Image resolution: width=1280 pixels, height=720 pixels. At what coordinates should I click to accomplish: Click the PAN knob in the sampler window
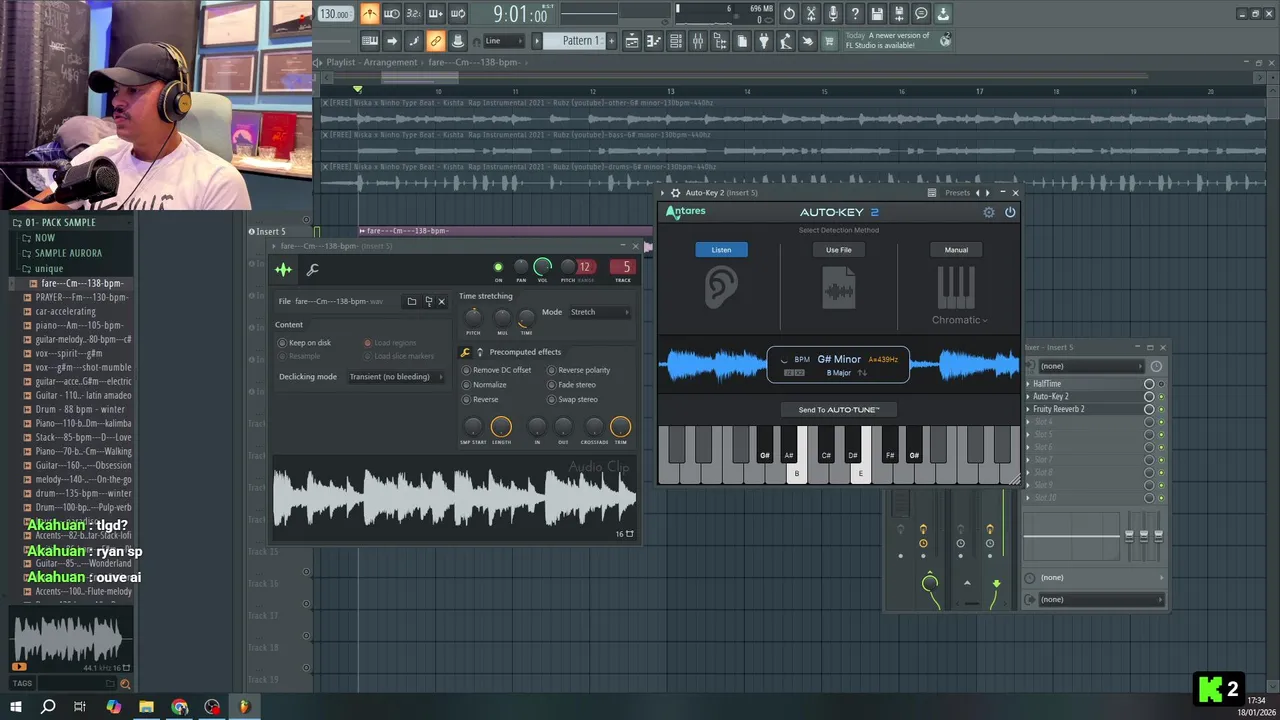pyautogui.click(x=521, y=266)
